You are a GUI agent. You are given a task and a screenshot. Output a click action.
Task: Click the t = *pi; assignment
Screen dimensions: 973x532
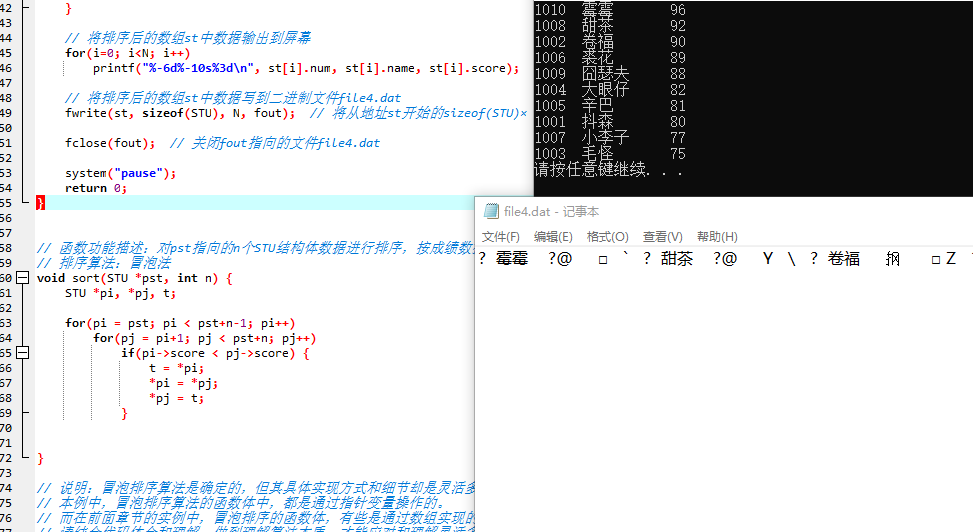click(176, 368)
